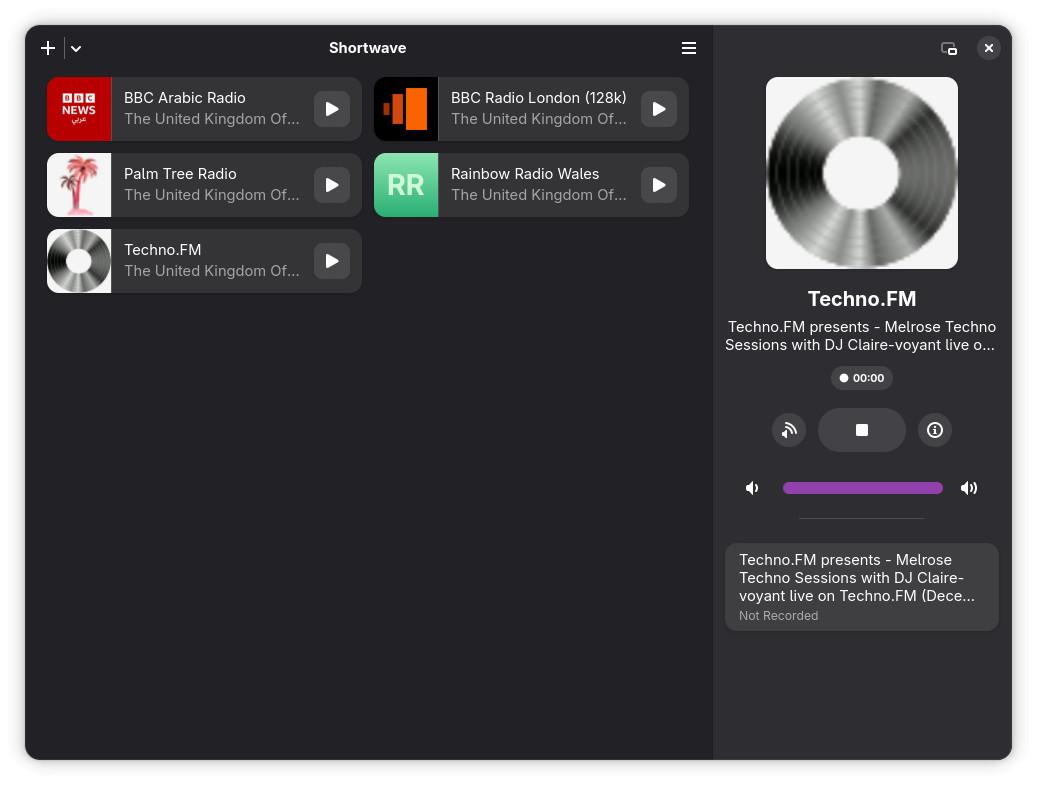Image resolution: width=1037 pixels, height=785 pixels.
Task: Play BBC Arabic Radio station
Action: [x=332, y=109]
